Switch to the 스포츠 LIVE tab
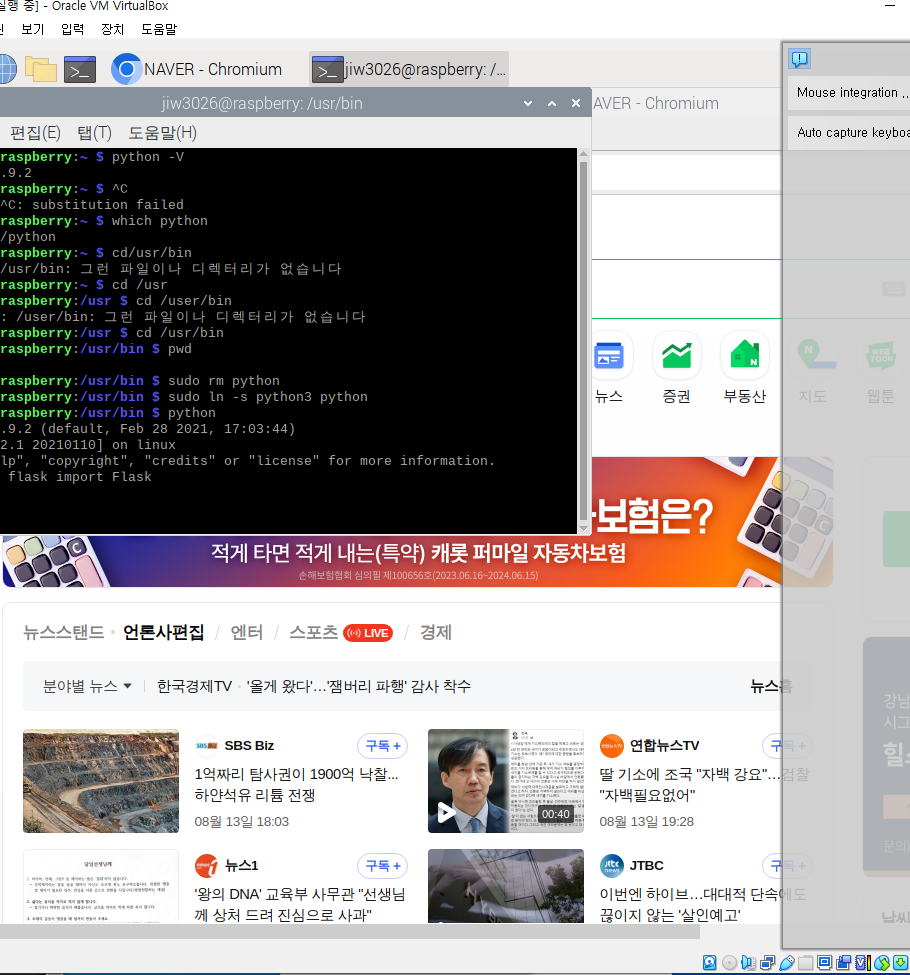Viewport: 910px width, 975px height. [x=341, y=632]
